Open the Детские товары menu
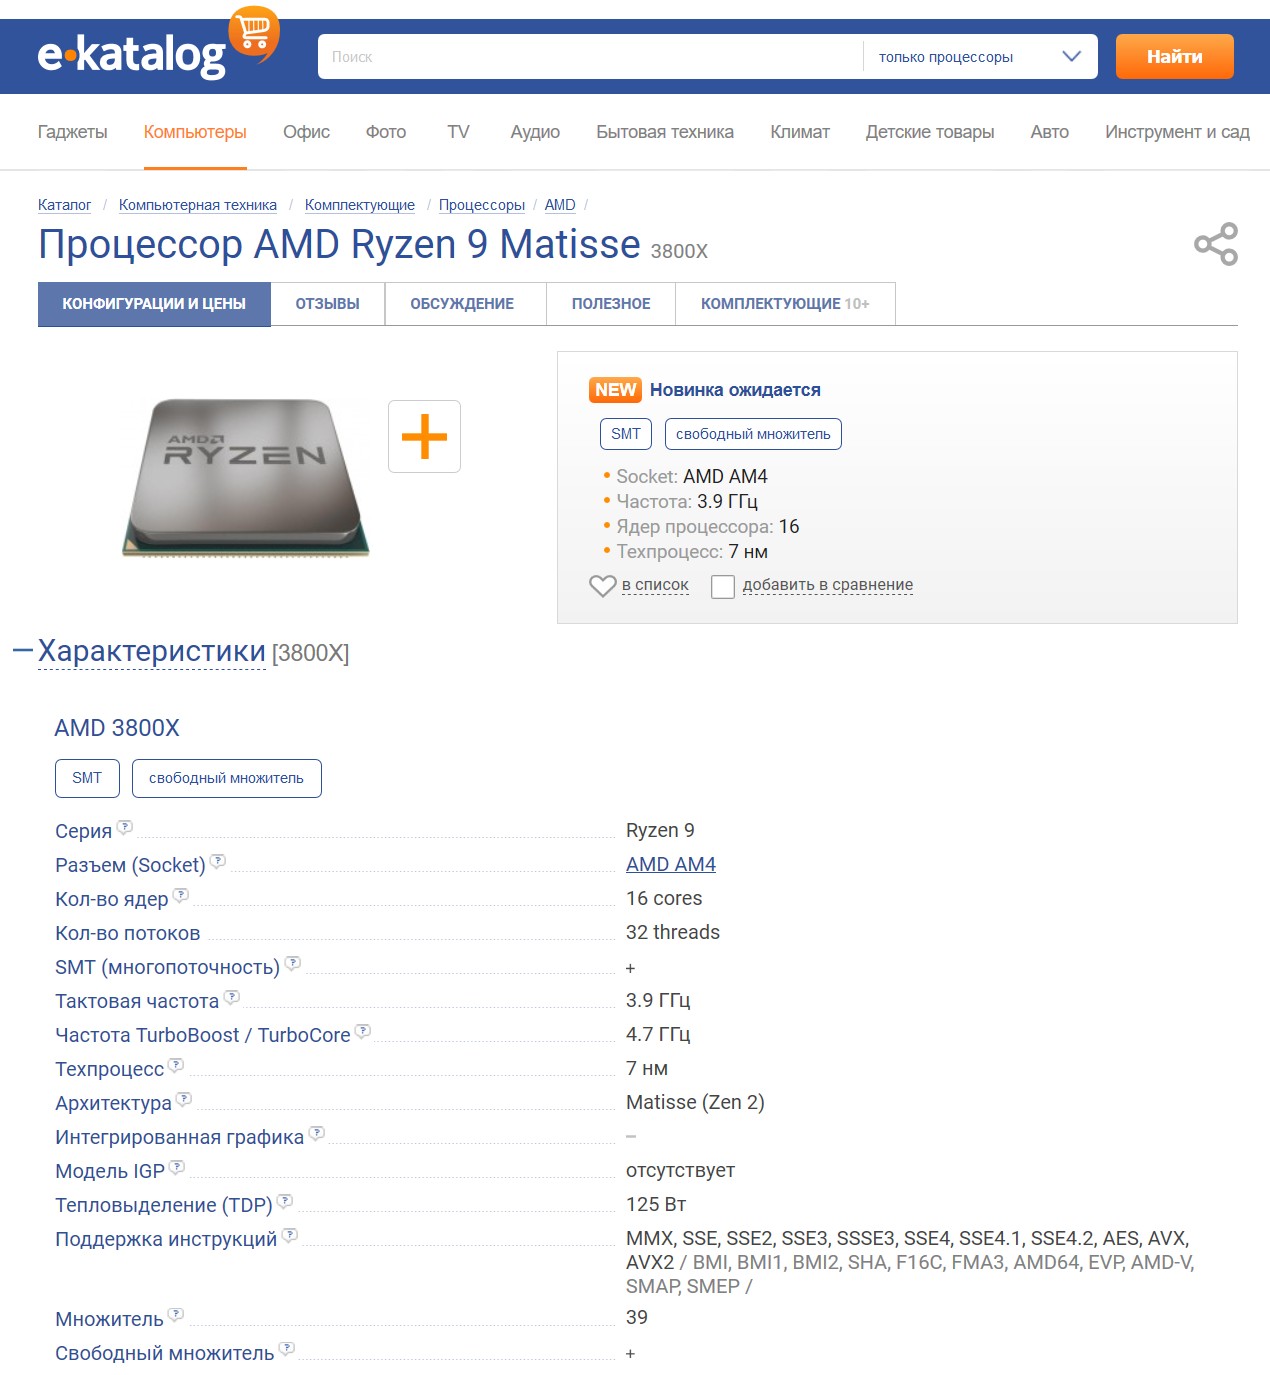 pyautogui.click(x=930, y=132)
